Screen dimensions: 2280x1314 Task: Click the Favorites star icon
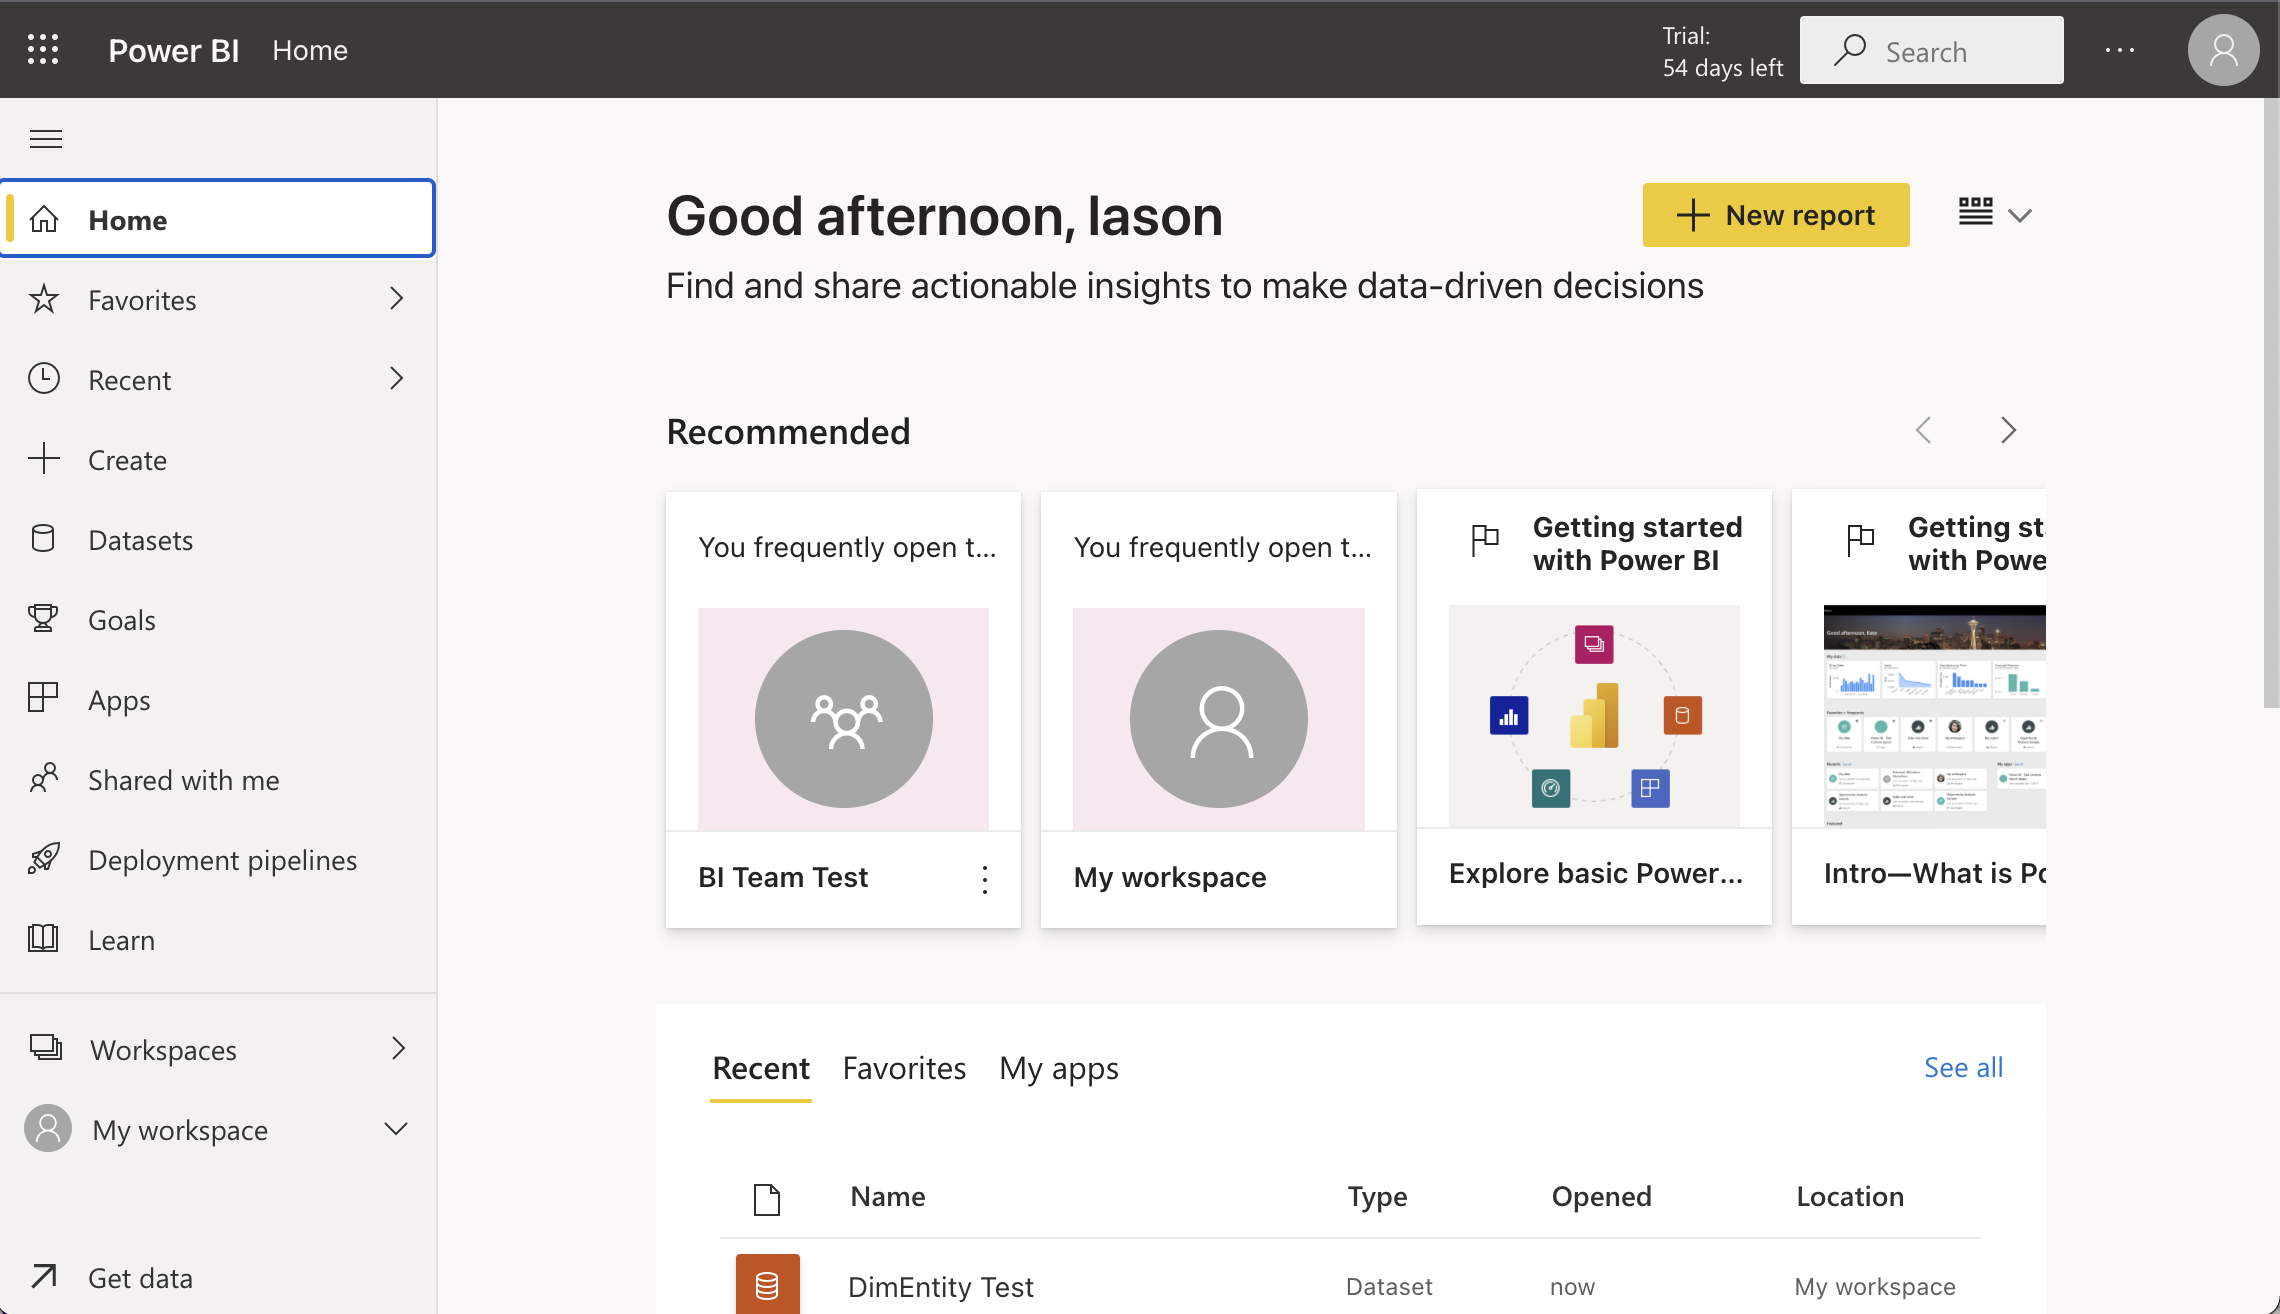(44, 299)
